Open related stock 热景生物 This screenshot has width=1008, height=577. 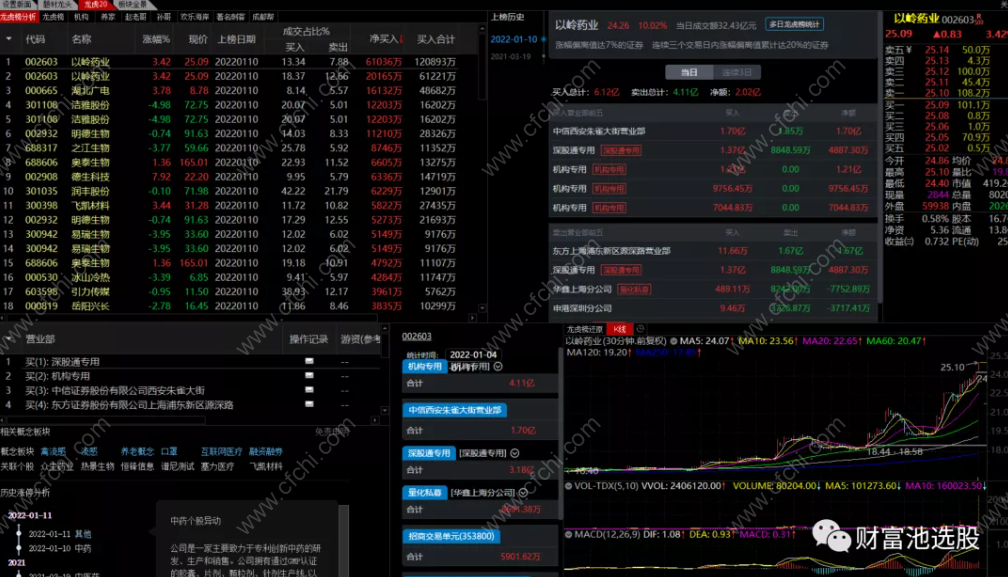click(x=97, y=466)
